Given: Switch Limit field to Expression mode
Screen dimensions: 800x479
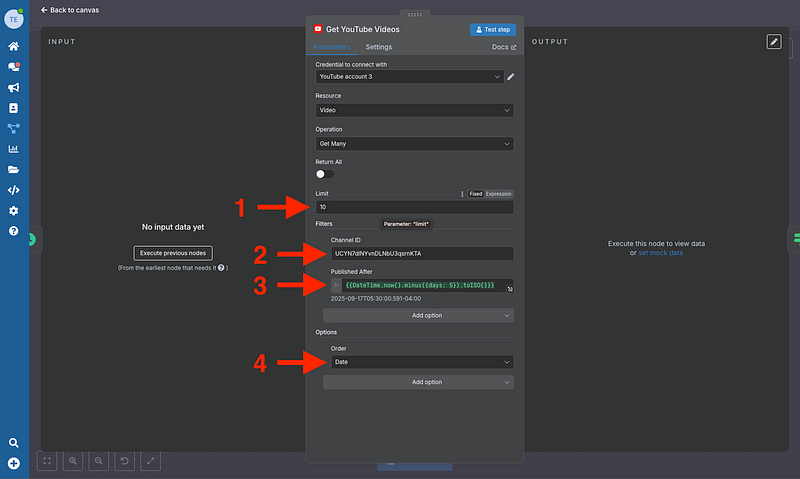Looking at the screenshot, I should (499, 194).
